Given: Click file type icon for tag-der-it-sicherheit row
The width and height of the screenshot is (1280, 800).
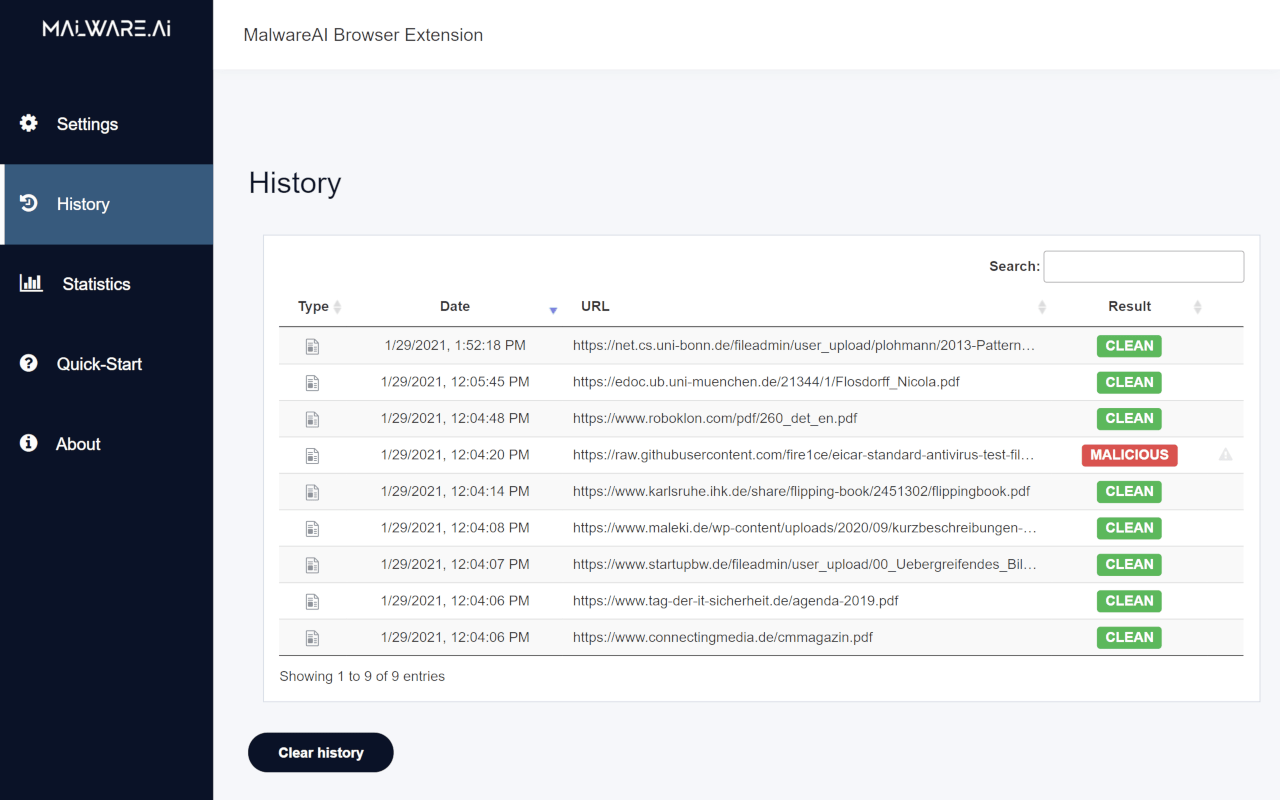Looking at the screenshot, I should click(312, 601).
